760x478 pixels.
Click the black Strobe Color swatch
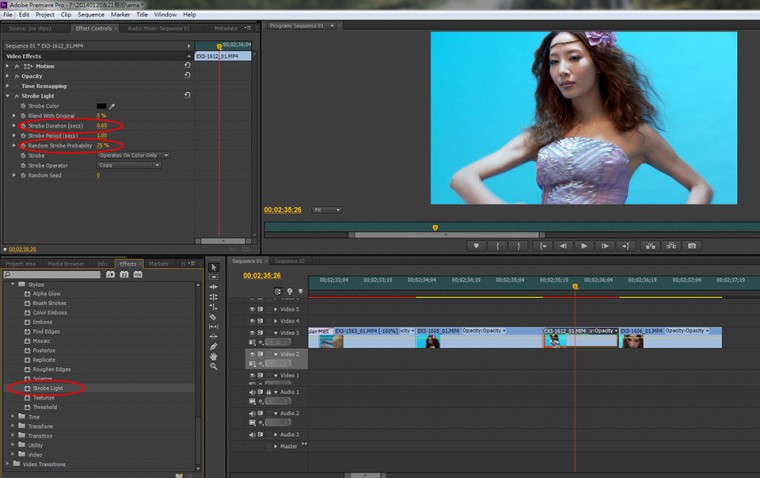tap(101, 106)
